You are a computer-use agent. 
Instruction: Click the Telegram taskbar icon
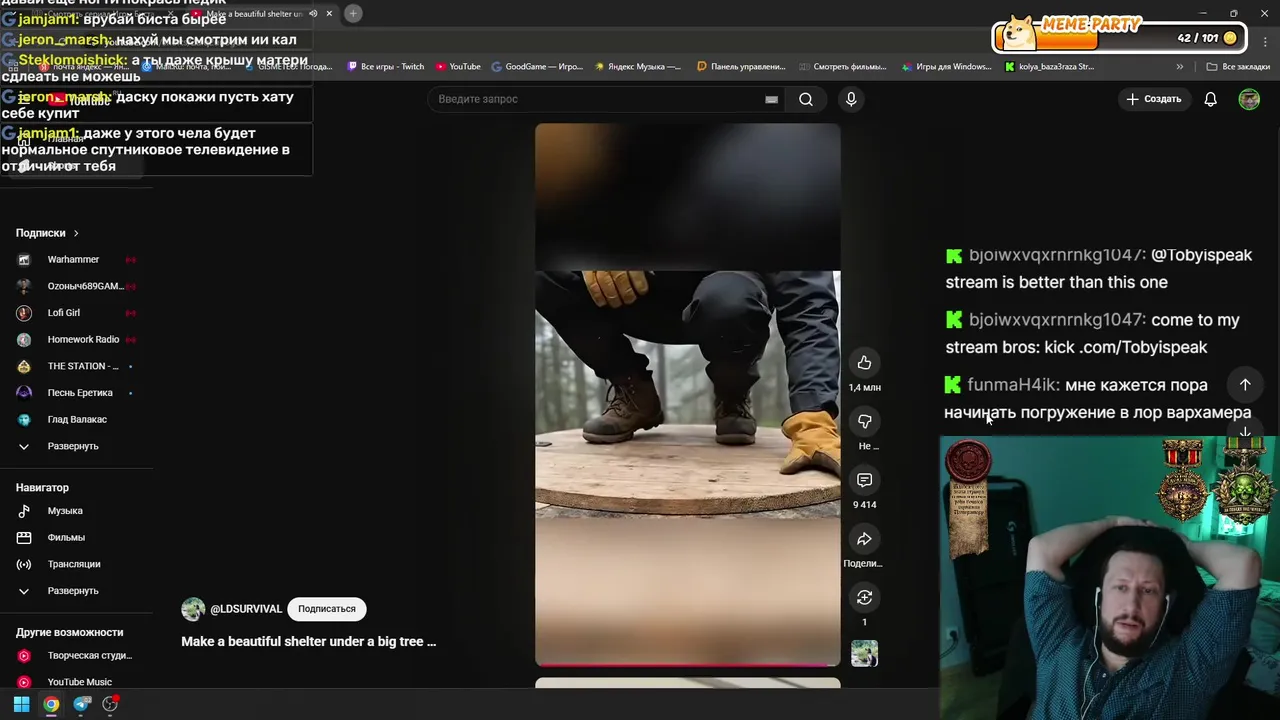point(81,704)
